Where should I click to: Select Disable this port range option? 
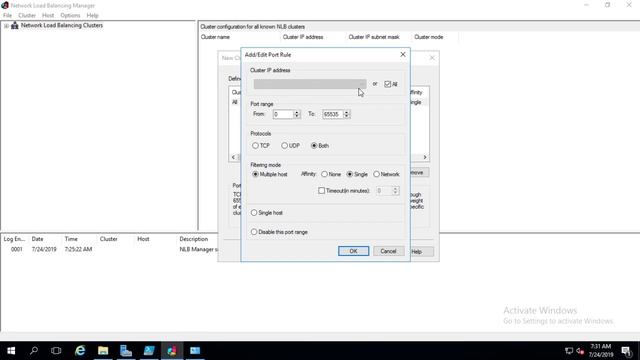click(x=254, y=232)
